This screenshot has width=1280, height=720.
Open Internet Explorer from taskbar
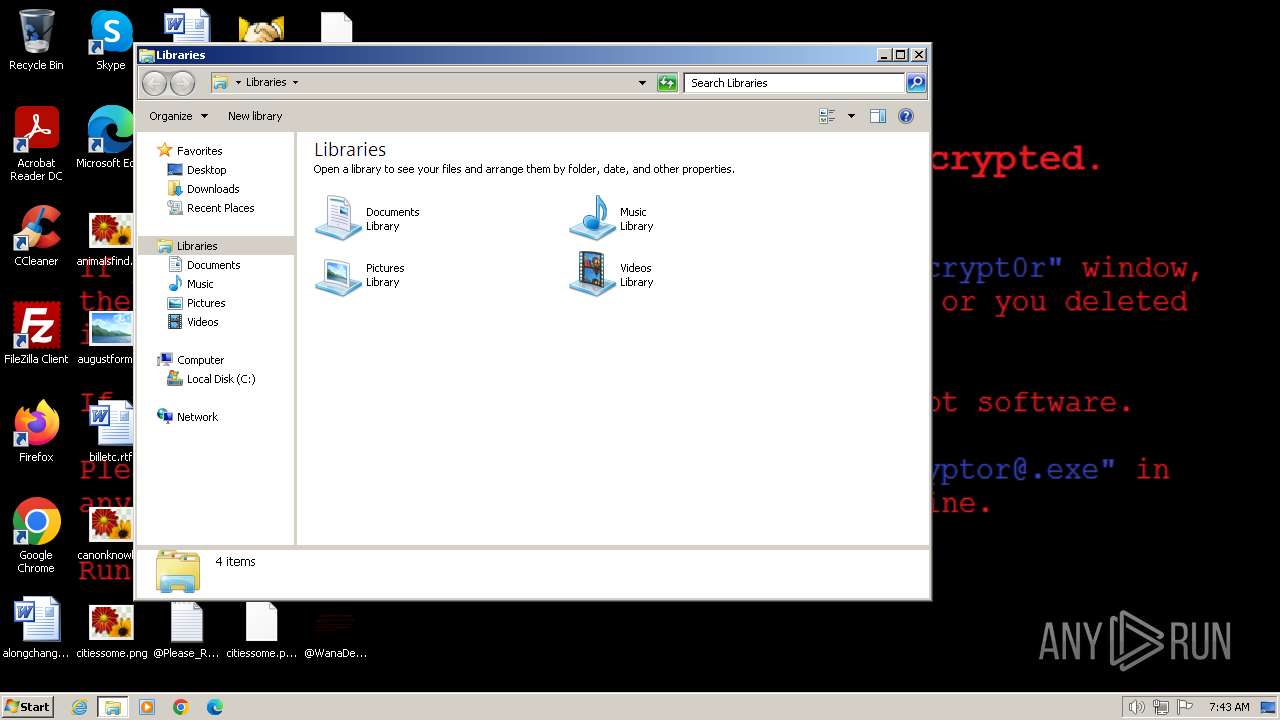[x=80, y=707]
